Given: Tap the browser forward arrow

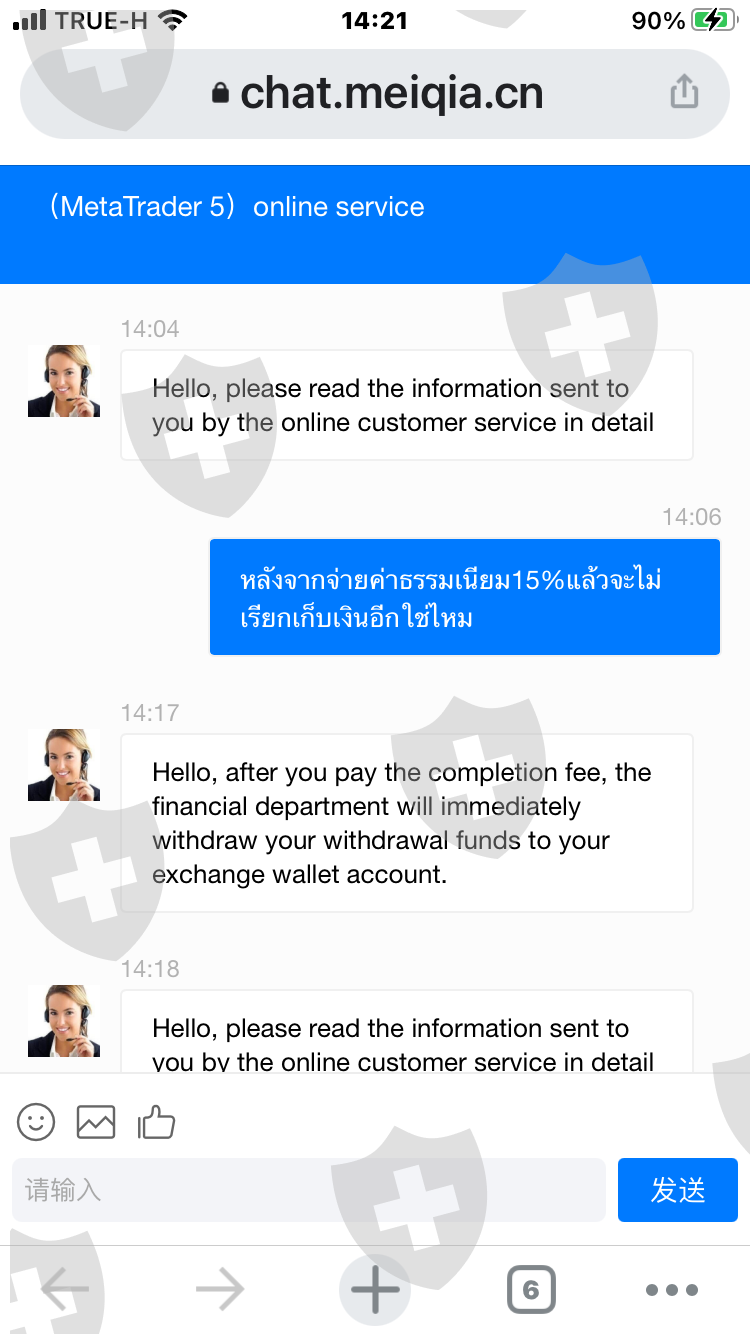Looking at the screenshot, I should [220, 1290].
